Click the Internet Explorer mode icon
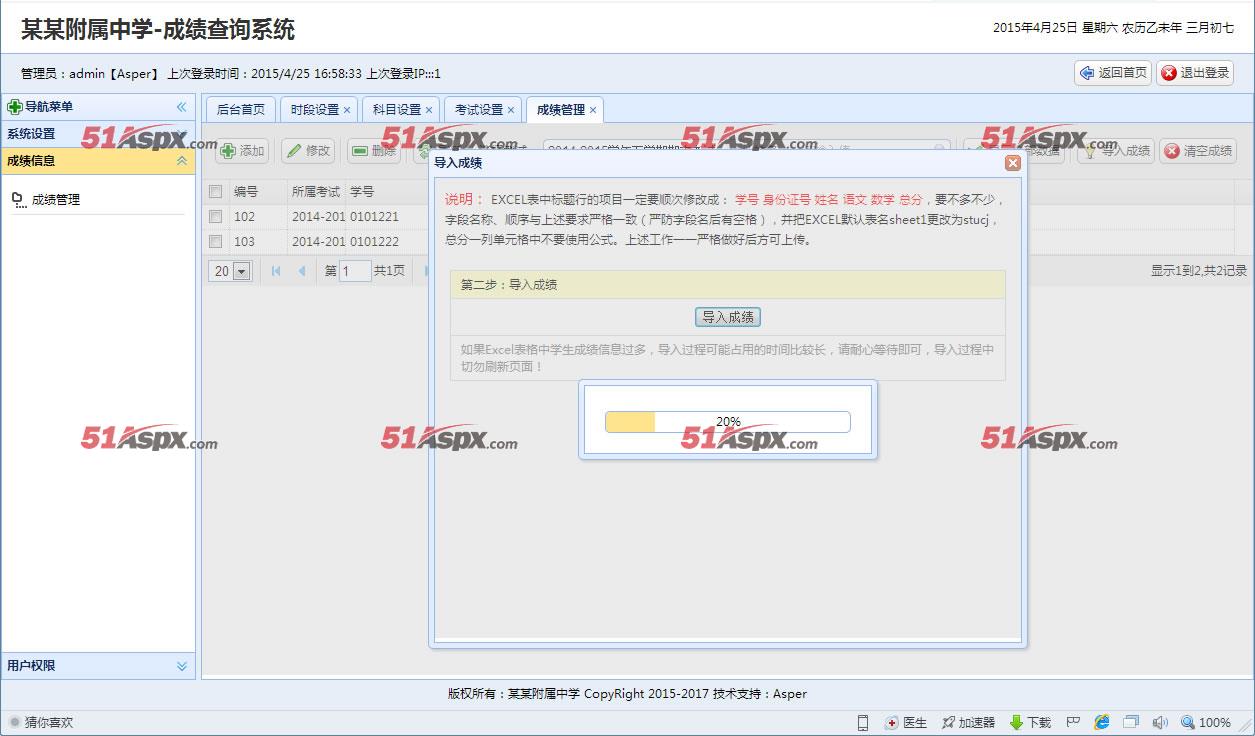 click(x=1102, y=722)
